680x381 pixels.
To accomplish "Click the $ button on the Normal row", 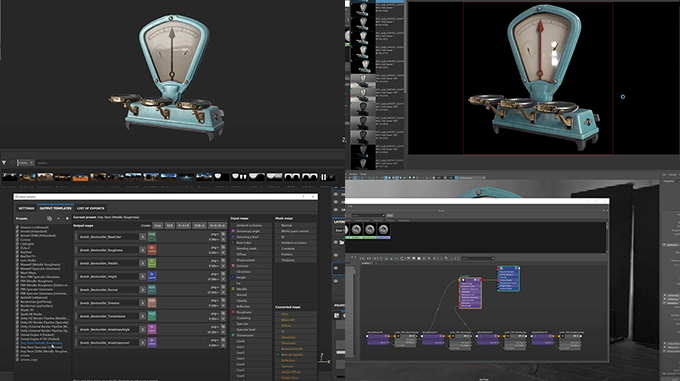I will pyautogui.click(x=143, y=290).
